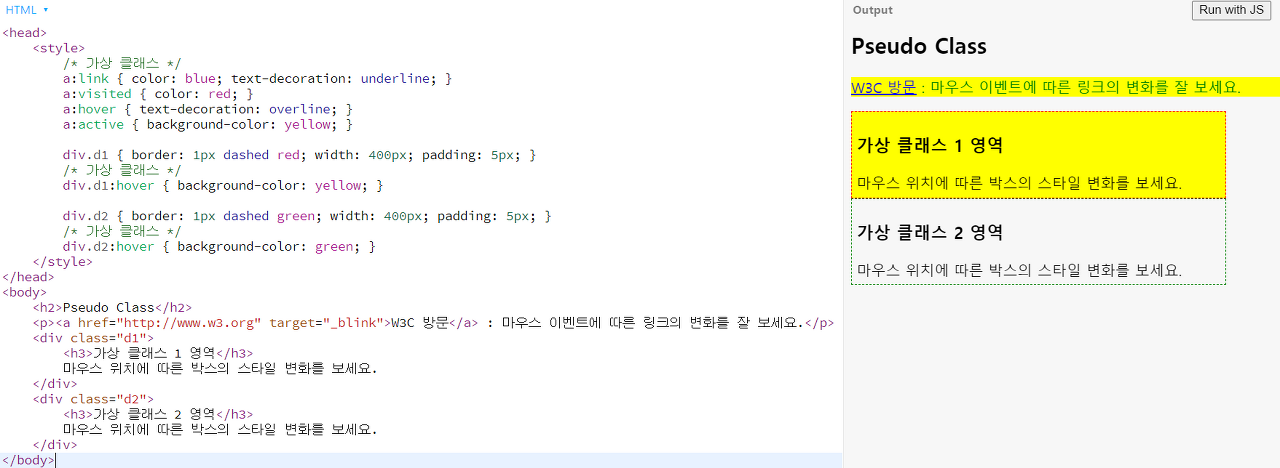Click the opening <style> tag line
This screenshot has width=1280, height=468.
pos(59,47)
